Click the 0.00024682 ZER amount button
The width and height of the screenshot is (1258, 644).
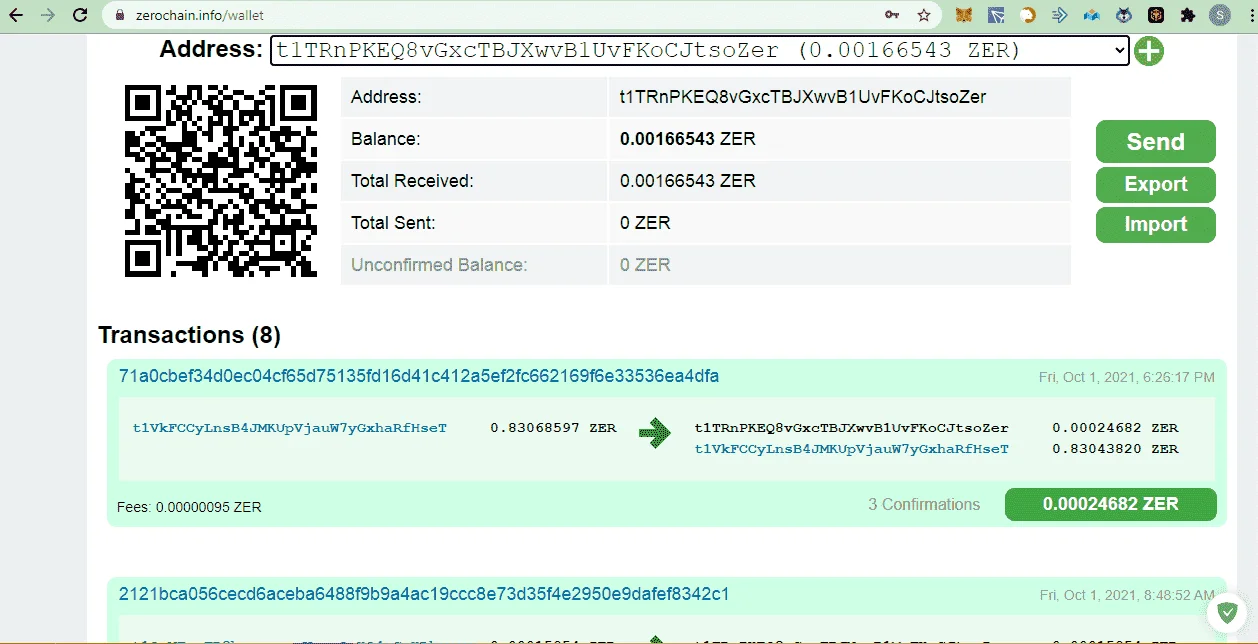point(1110,504)
